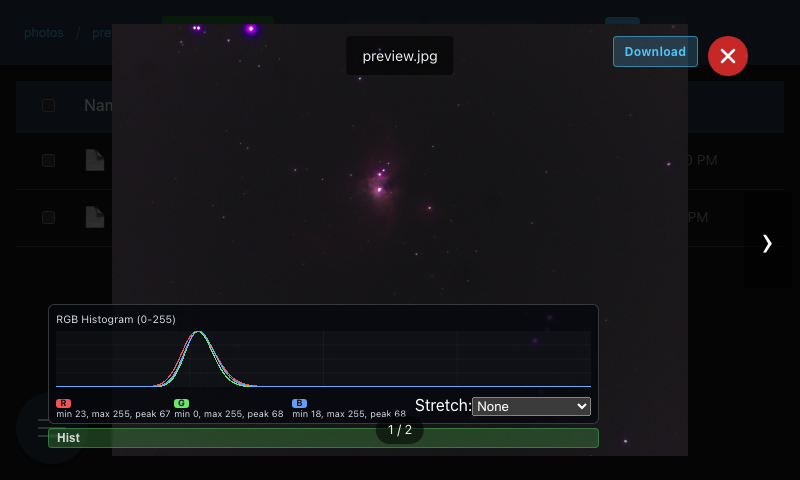Click the RGB Histogram (0-255) title
The height and width of the screenshot is (480, 800).
[x=116, y=319]
